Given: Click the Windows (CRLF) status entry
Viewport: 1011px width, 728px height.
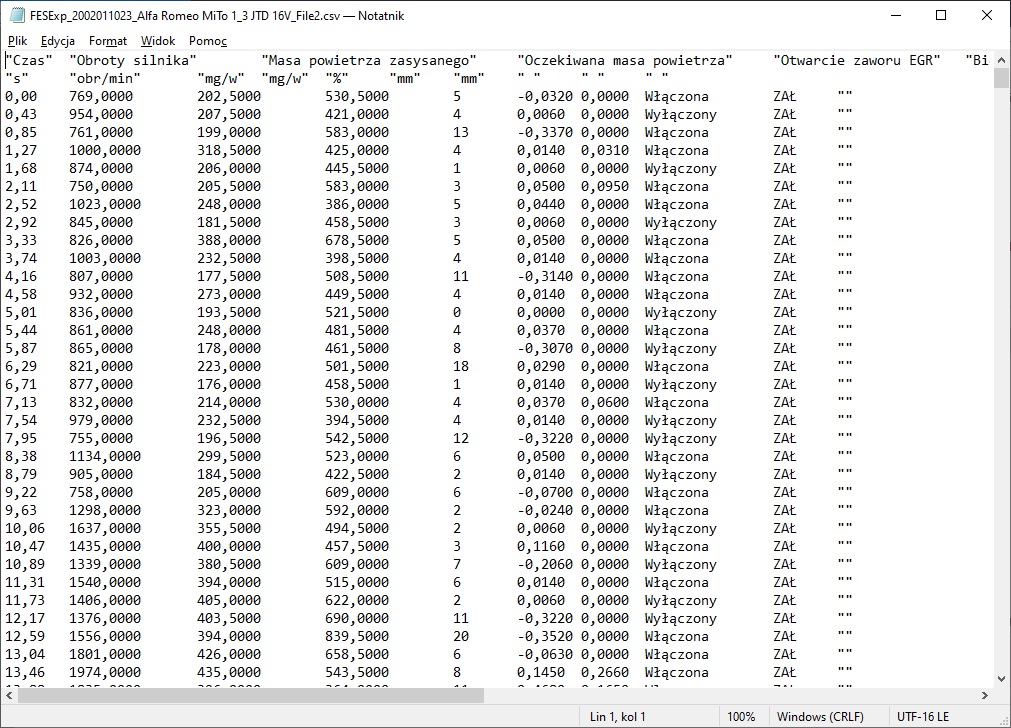Looking at the screenshot, I should click(820, 716).
